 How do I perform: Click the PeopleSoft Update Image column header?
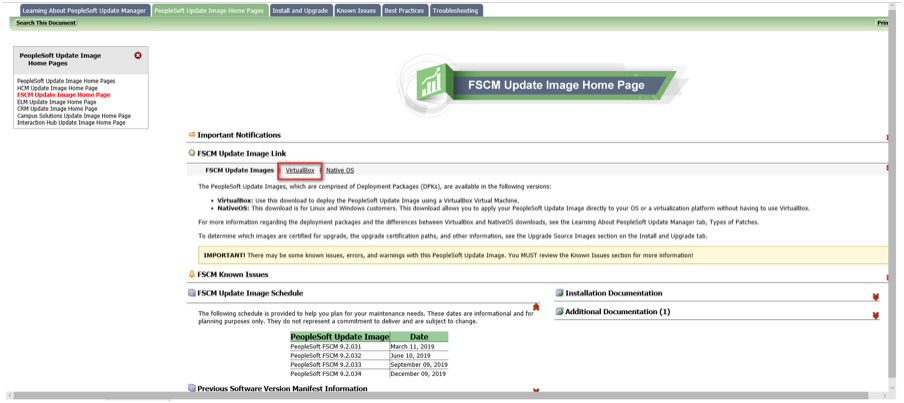point(340,337)
